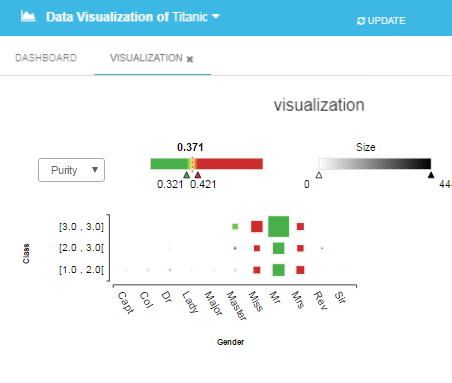The image size is (452, 383).
Task: Select the green Mr square in [2.0 , 3.0[ row
Action: pyautogui.click(x=278, y=248)
